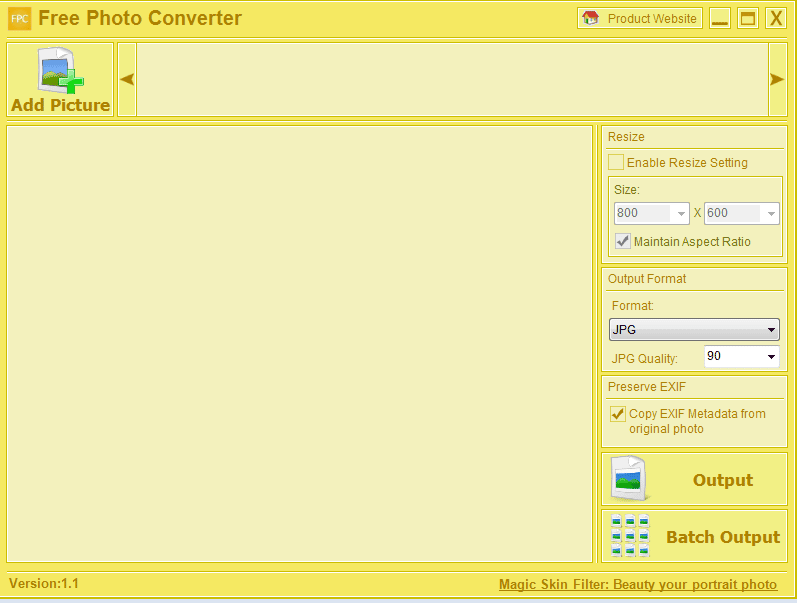Click the left thumbnail strip arrow
Viewport: 797px width, 603px height.
point(127,79)
